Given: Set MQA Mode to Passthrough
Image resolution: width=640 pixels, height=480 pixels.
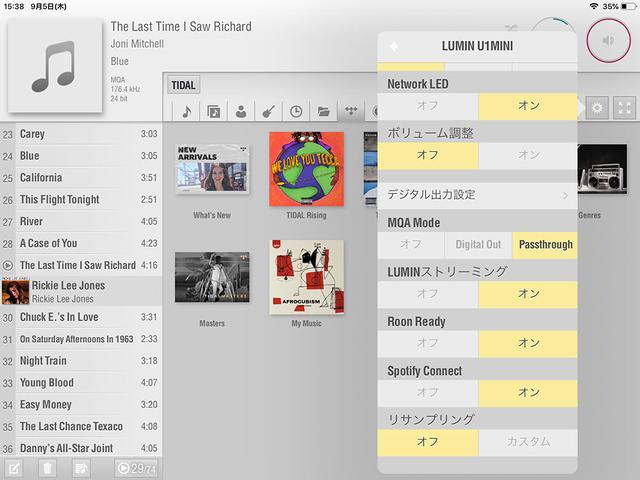Looking at the screenshot, I should pos(545,244).
